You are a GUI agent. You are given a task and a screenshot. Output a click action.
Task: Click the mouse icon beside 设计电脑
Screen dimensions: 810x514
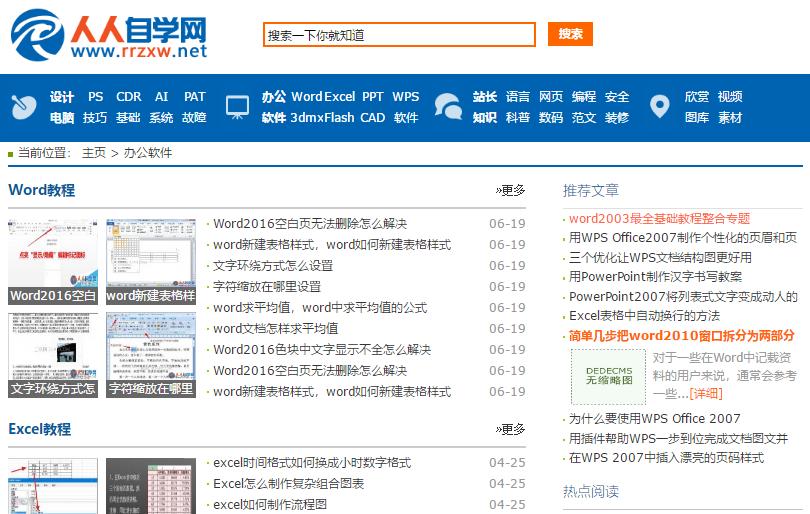point(24,107)
